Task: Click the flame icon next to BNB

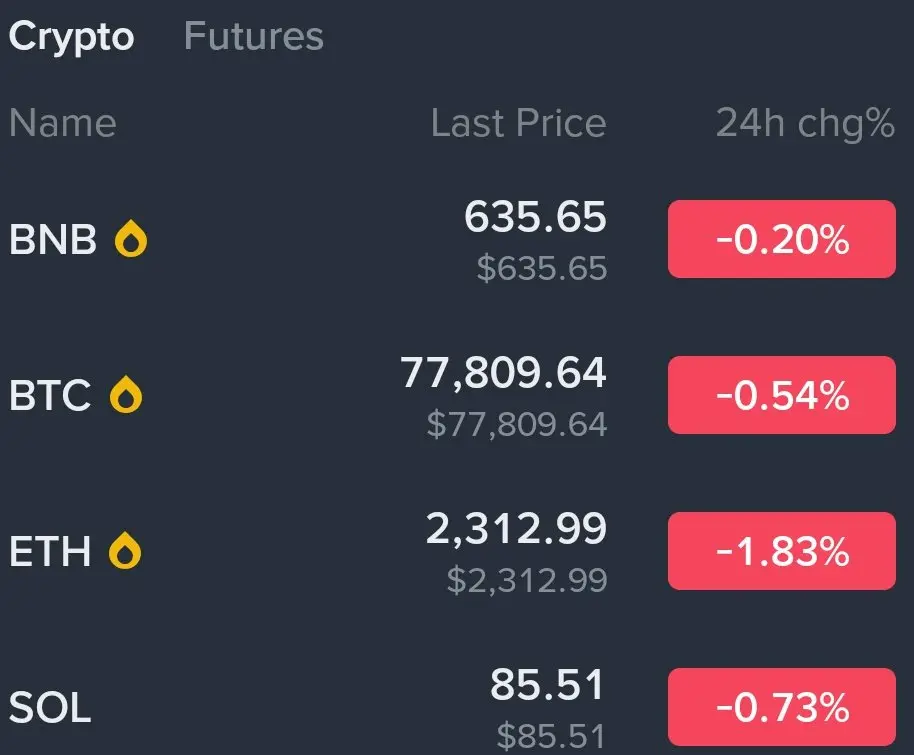Action: [x=131, y=240]
